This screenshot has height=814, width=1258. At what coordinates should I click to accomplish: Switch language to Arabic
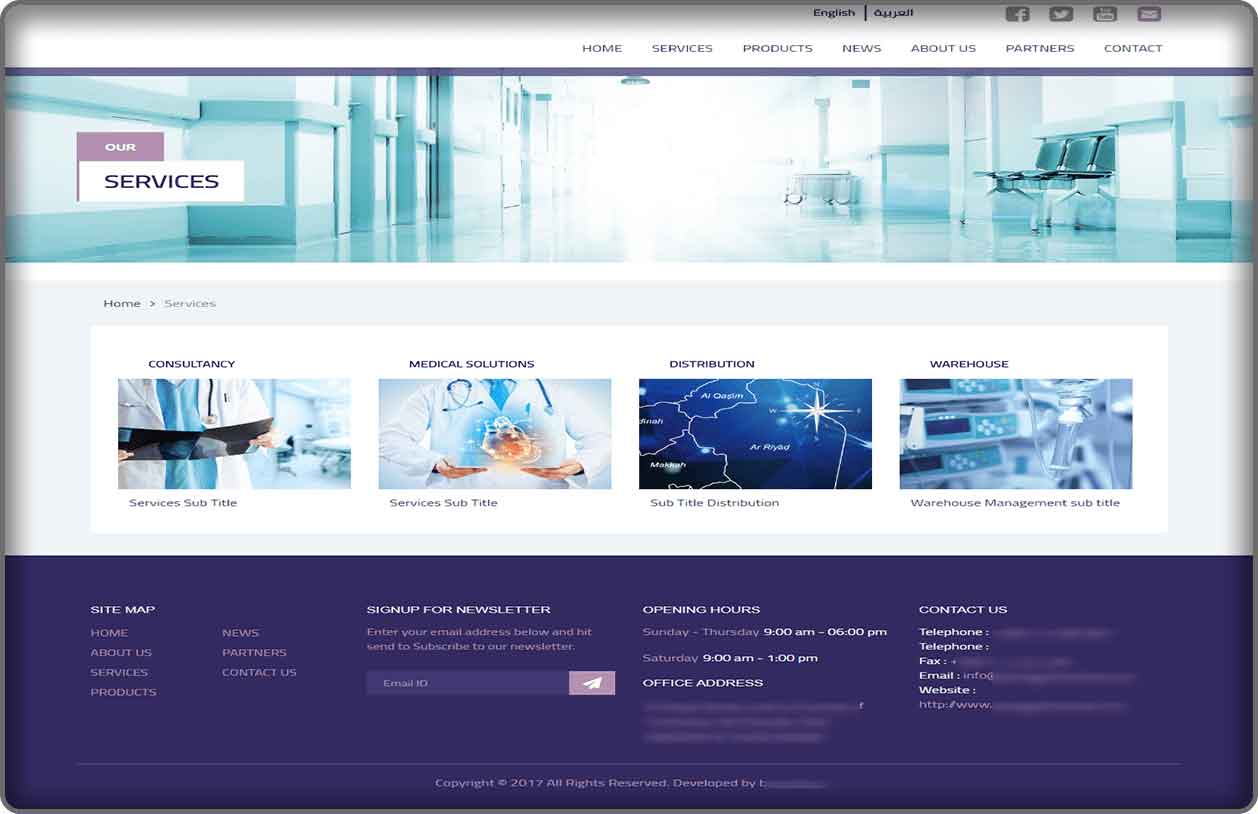pyautogui.click(x=893, y=13)
